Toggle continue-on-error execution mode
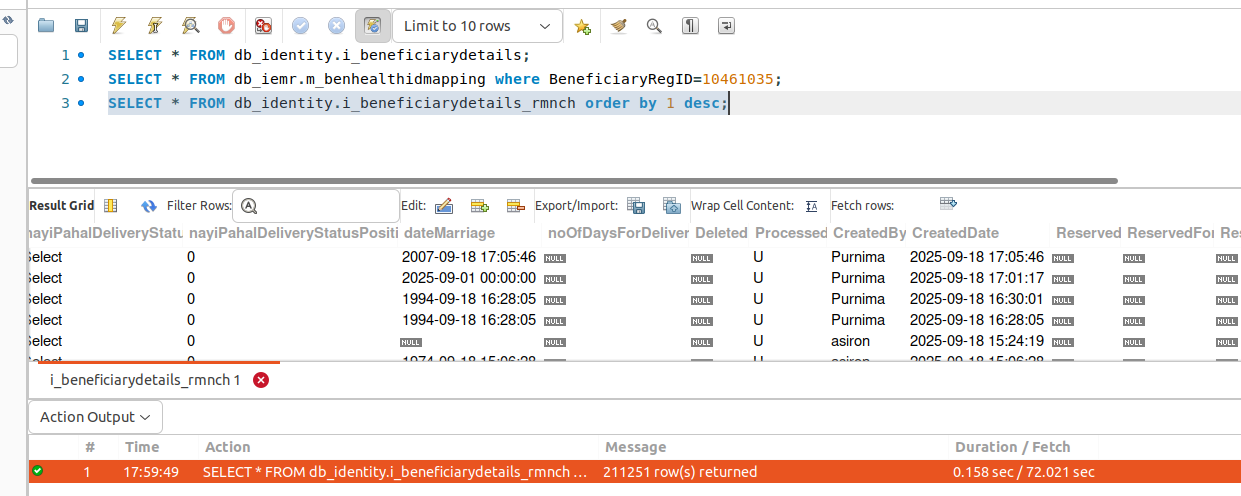Screen dimensions: 1241x496 coord(263,26)
